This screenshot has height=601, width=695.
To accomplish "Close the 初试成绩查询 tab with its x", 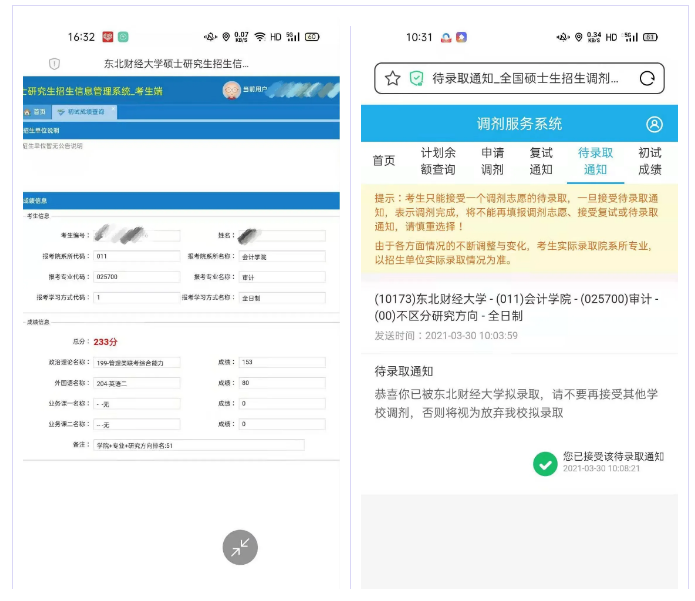I will point(113,109).
